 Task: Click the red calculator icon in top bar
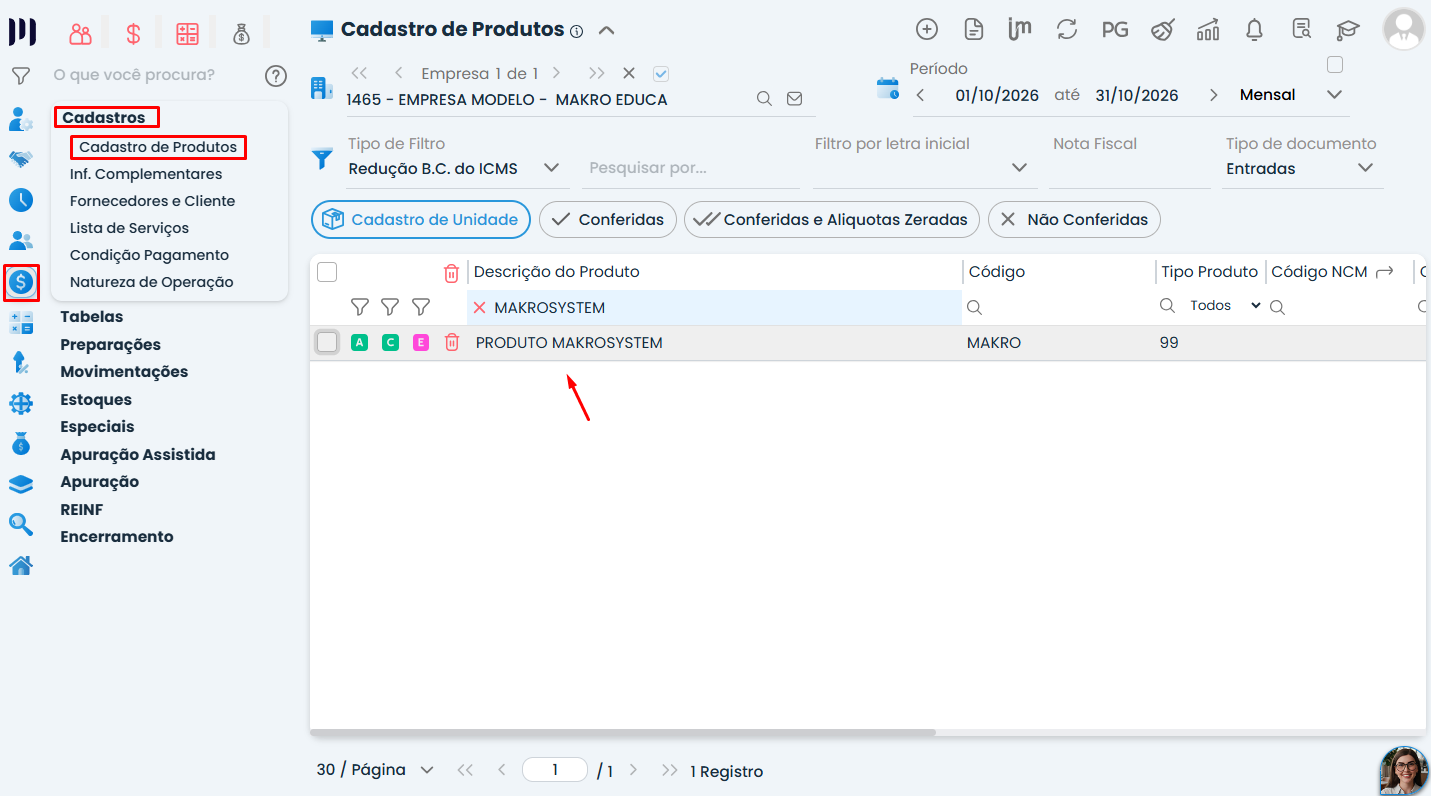click(x=187, y=34)
